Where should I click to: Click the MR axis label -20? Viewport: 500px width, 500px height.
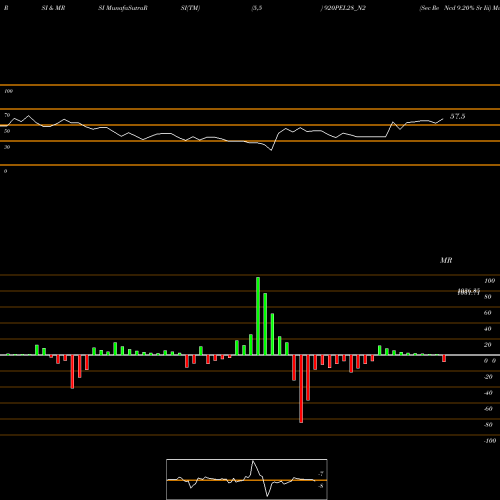click(488, 377)
